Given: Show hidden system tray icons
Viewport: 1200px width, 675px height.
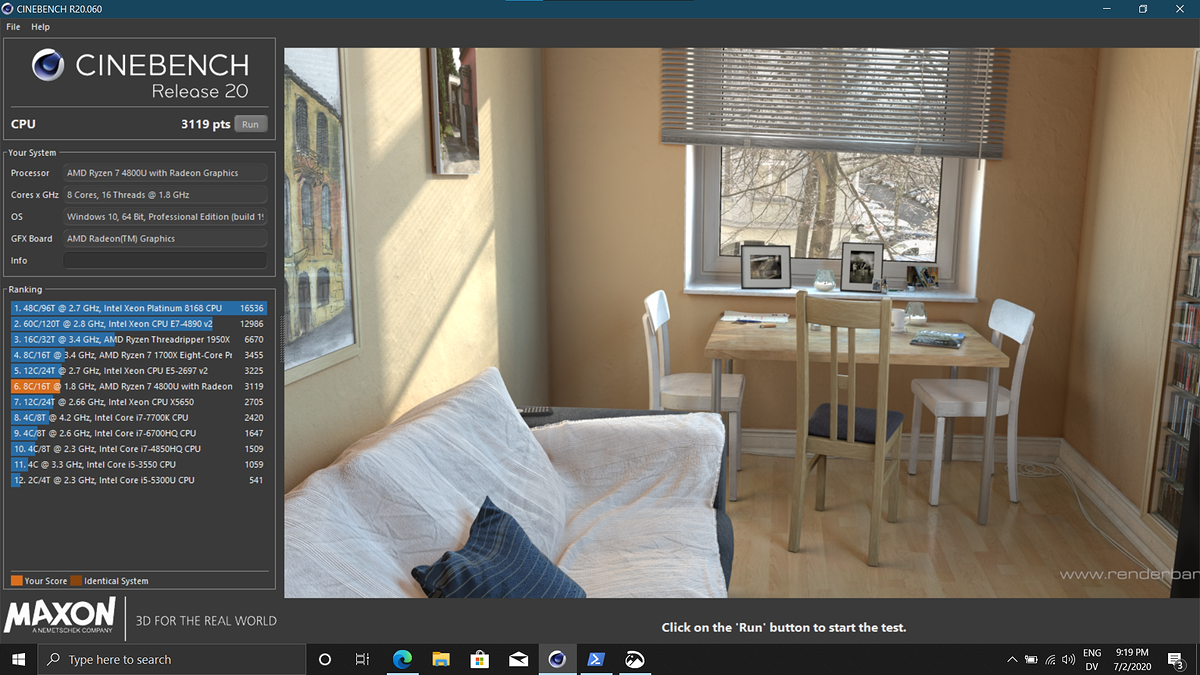Looking at the screenshot, I should pyautogui.click(x=1012, y=660).
